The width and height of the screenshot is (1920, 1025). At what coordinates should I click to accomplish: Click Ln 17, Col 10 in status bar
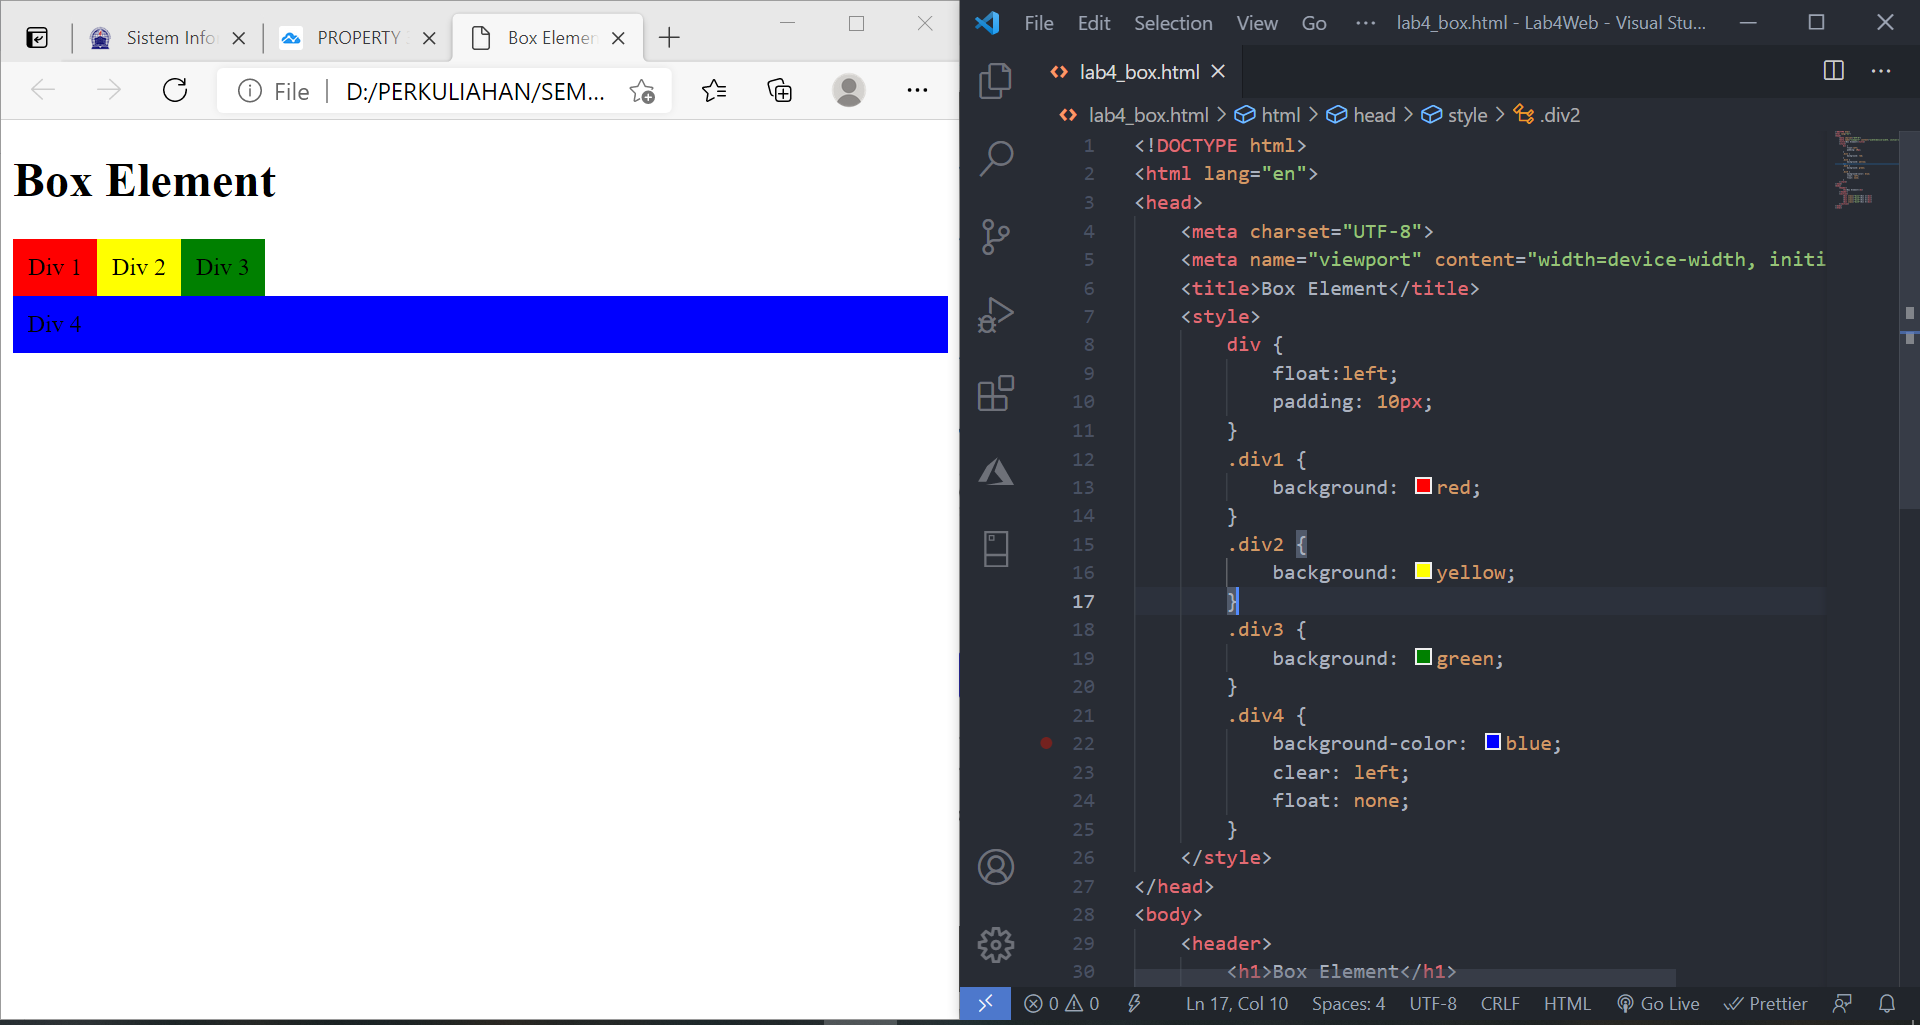pos(1236,1003)
